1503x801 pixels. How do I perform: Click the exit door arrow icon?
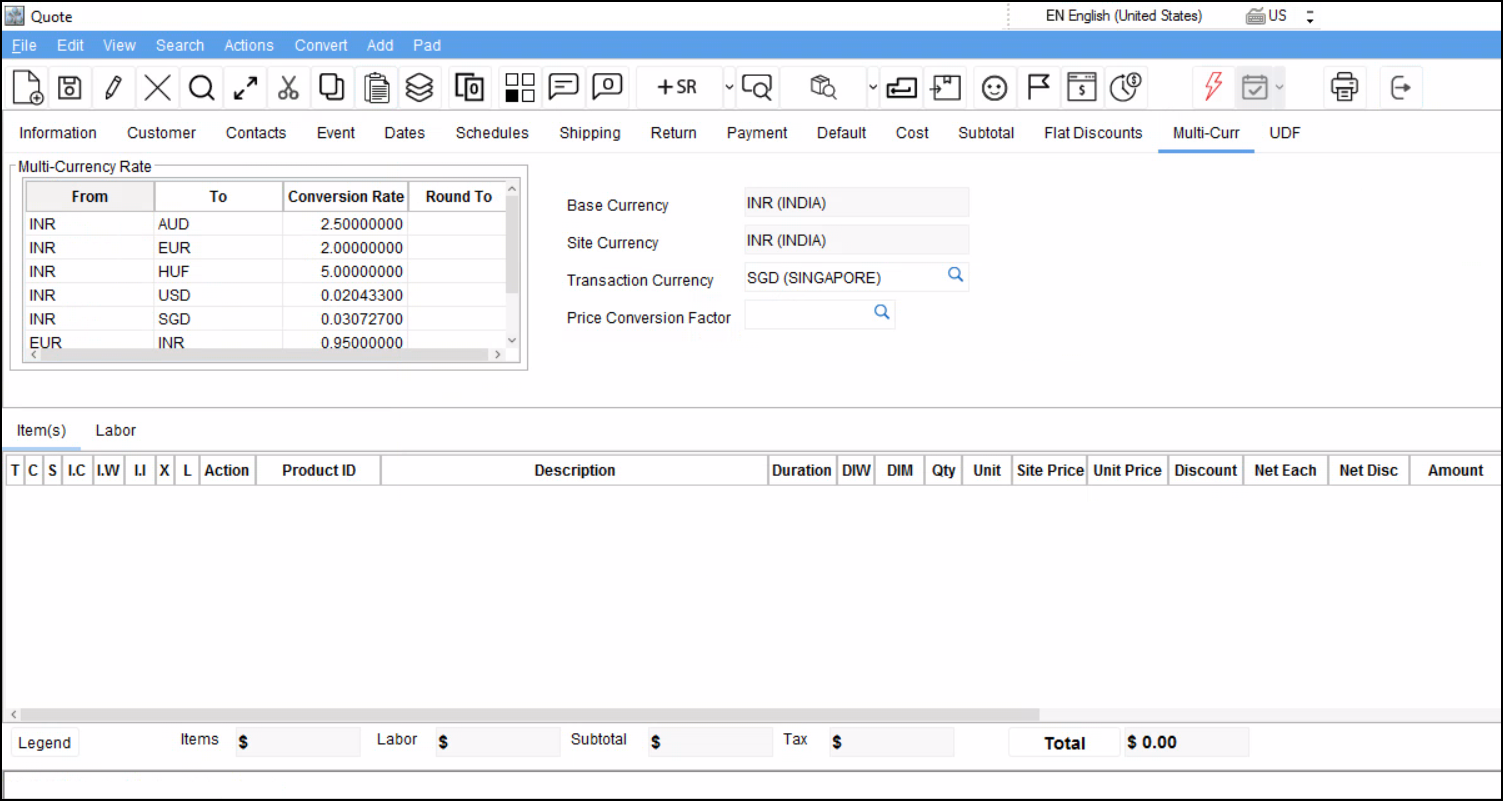(1401, 88)
